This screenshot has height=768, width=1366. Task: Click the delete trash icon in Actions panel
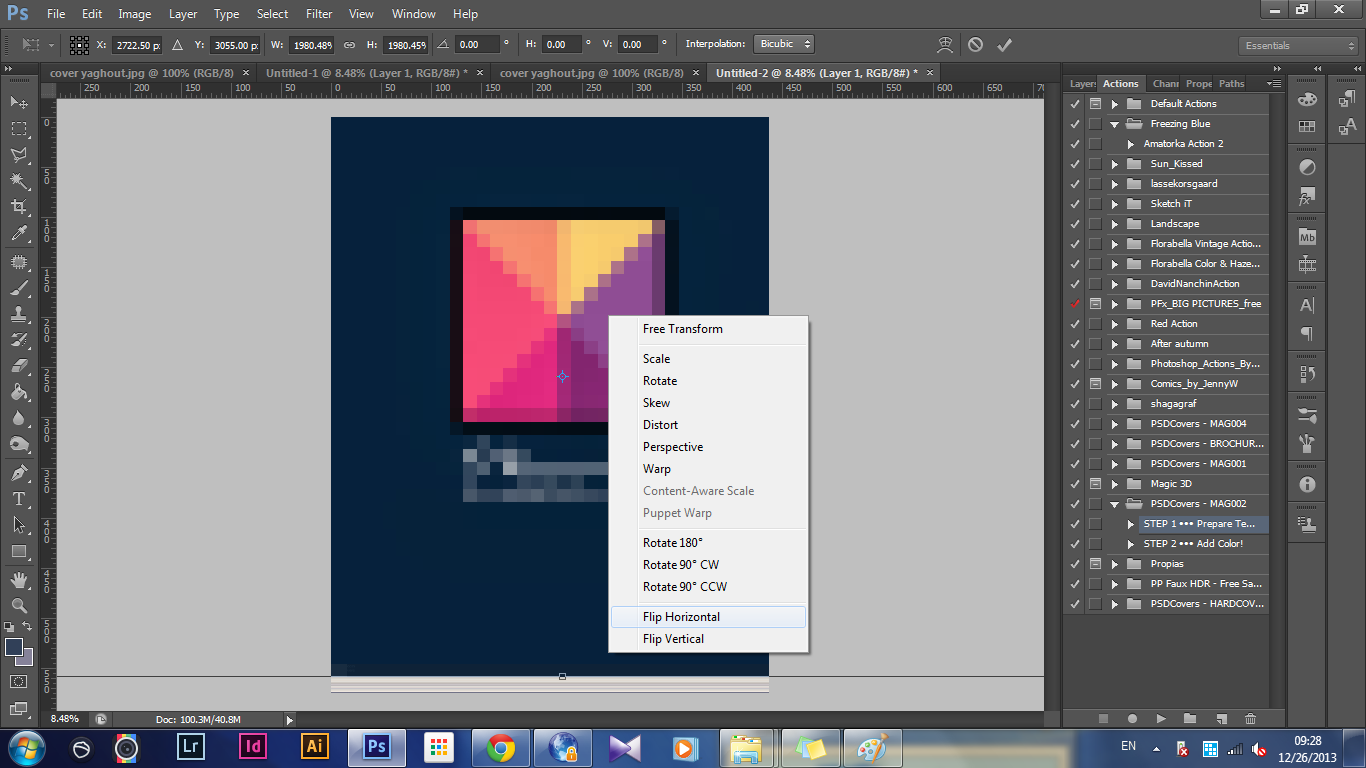[1250, 718]
